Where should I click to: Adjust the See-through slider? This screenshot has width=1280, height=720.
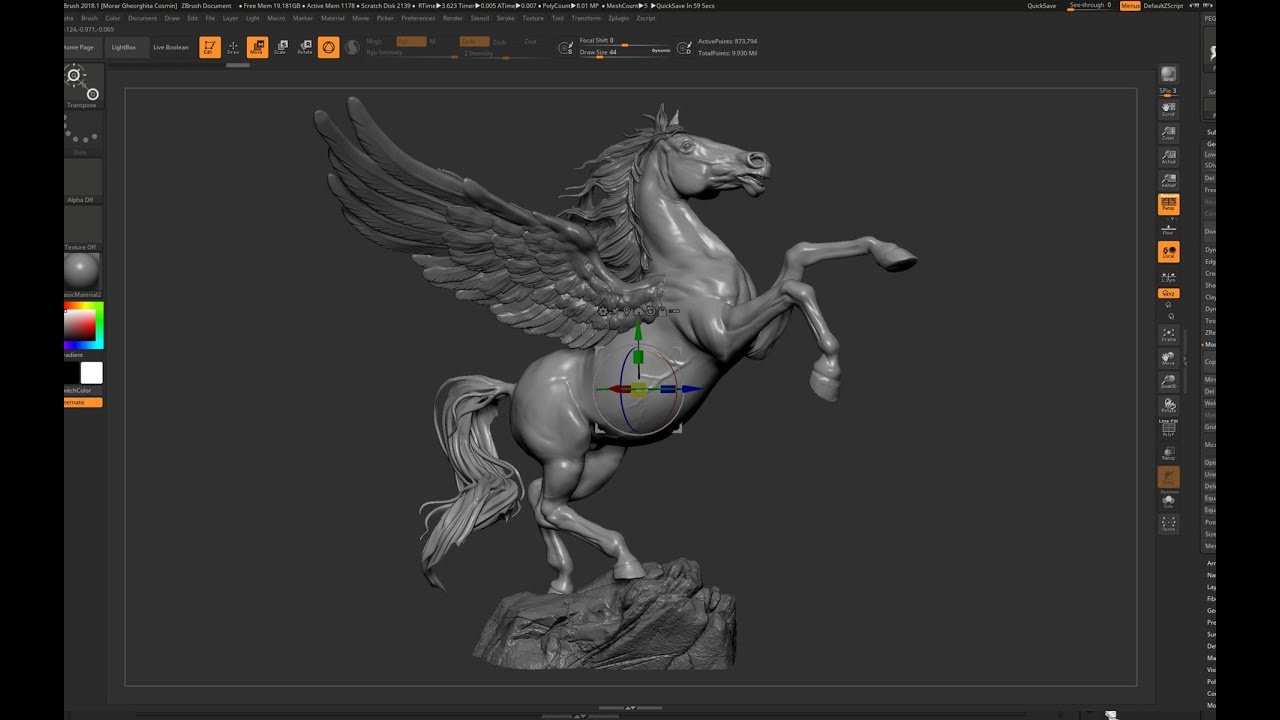click(x=1090, y=5)
